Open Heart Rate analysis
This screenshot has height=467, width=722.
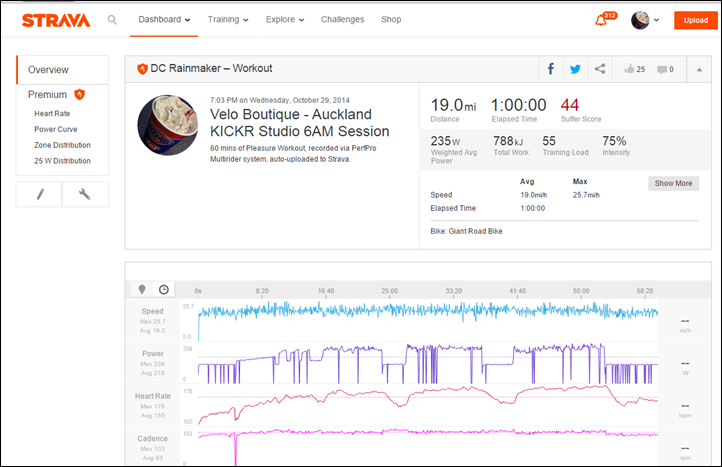coord(52,113)
